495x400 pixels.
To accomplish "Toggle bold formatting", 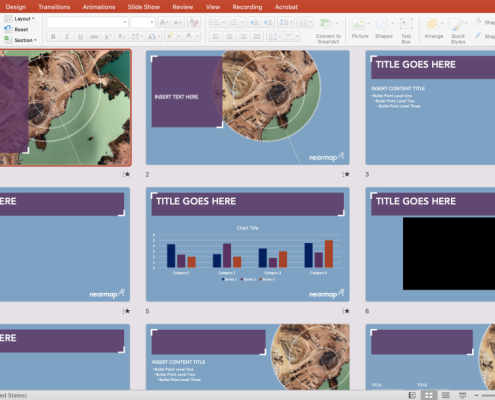I will [x=53, y=36].
